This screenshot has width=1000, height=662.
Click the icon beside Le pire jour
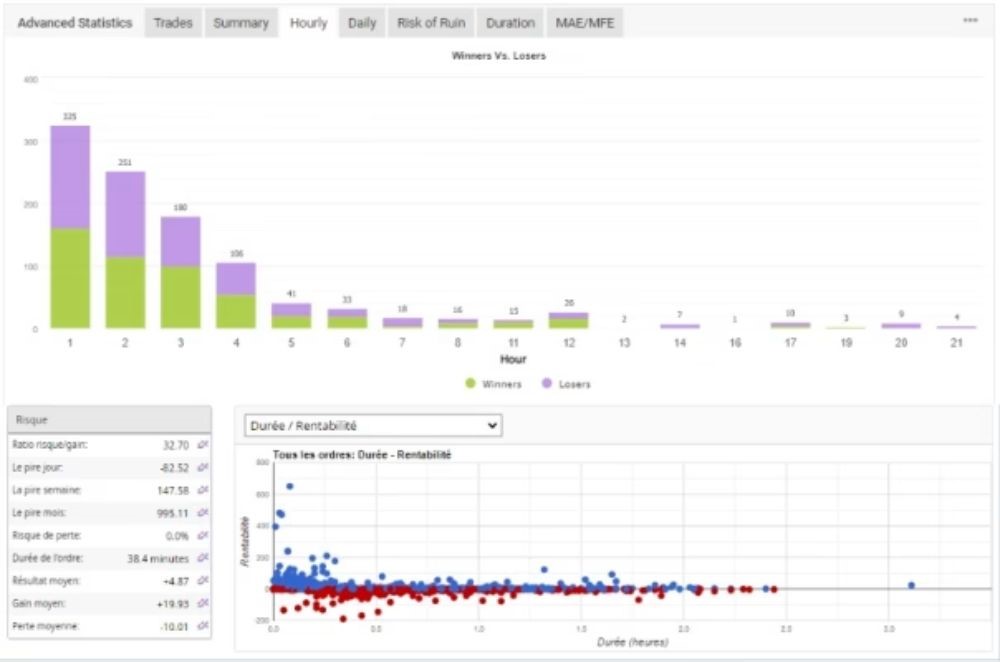point(203,467)
